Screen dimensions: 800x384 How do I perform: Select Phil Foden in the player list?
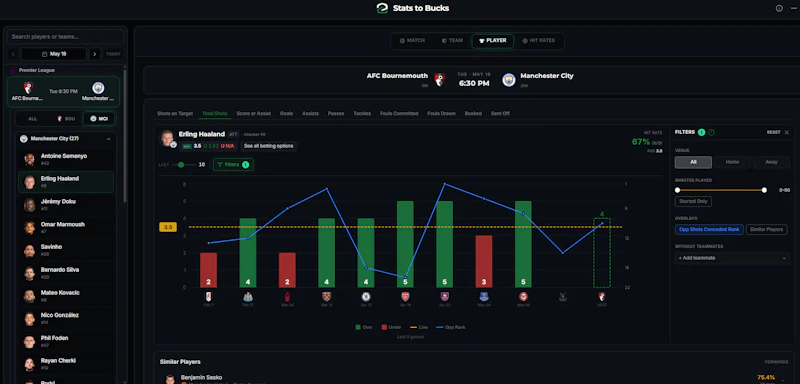coord(66,341)
